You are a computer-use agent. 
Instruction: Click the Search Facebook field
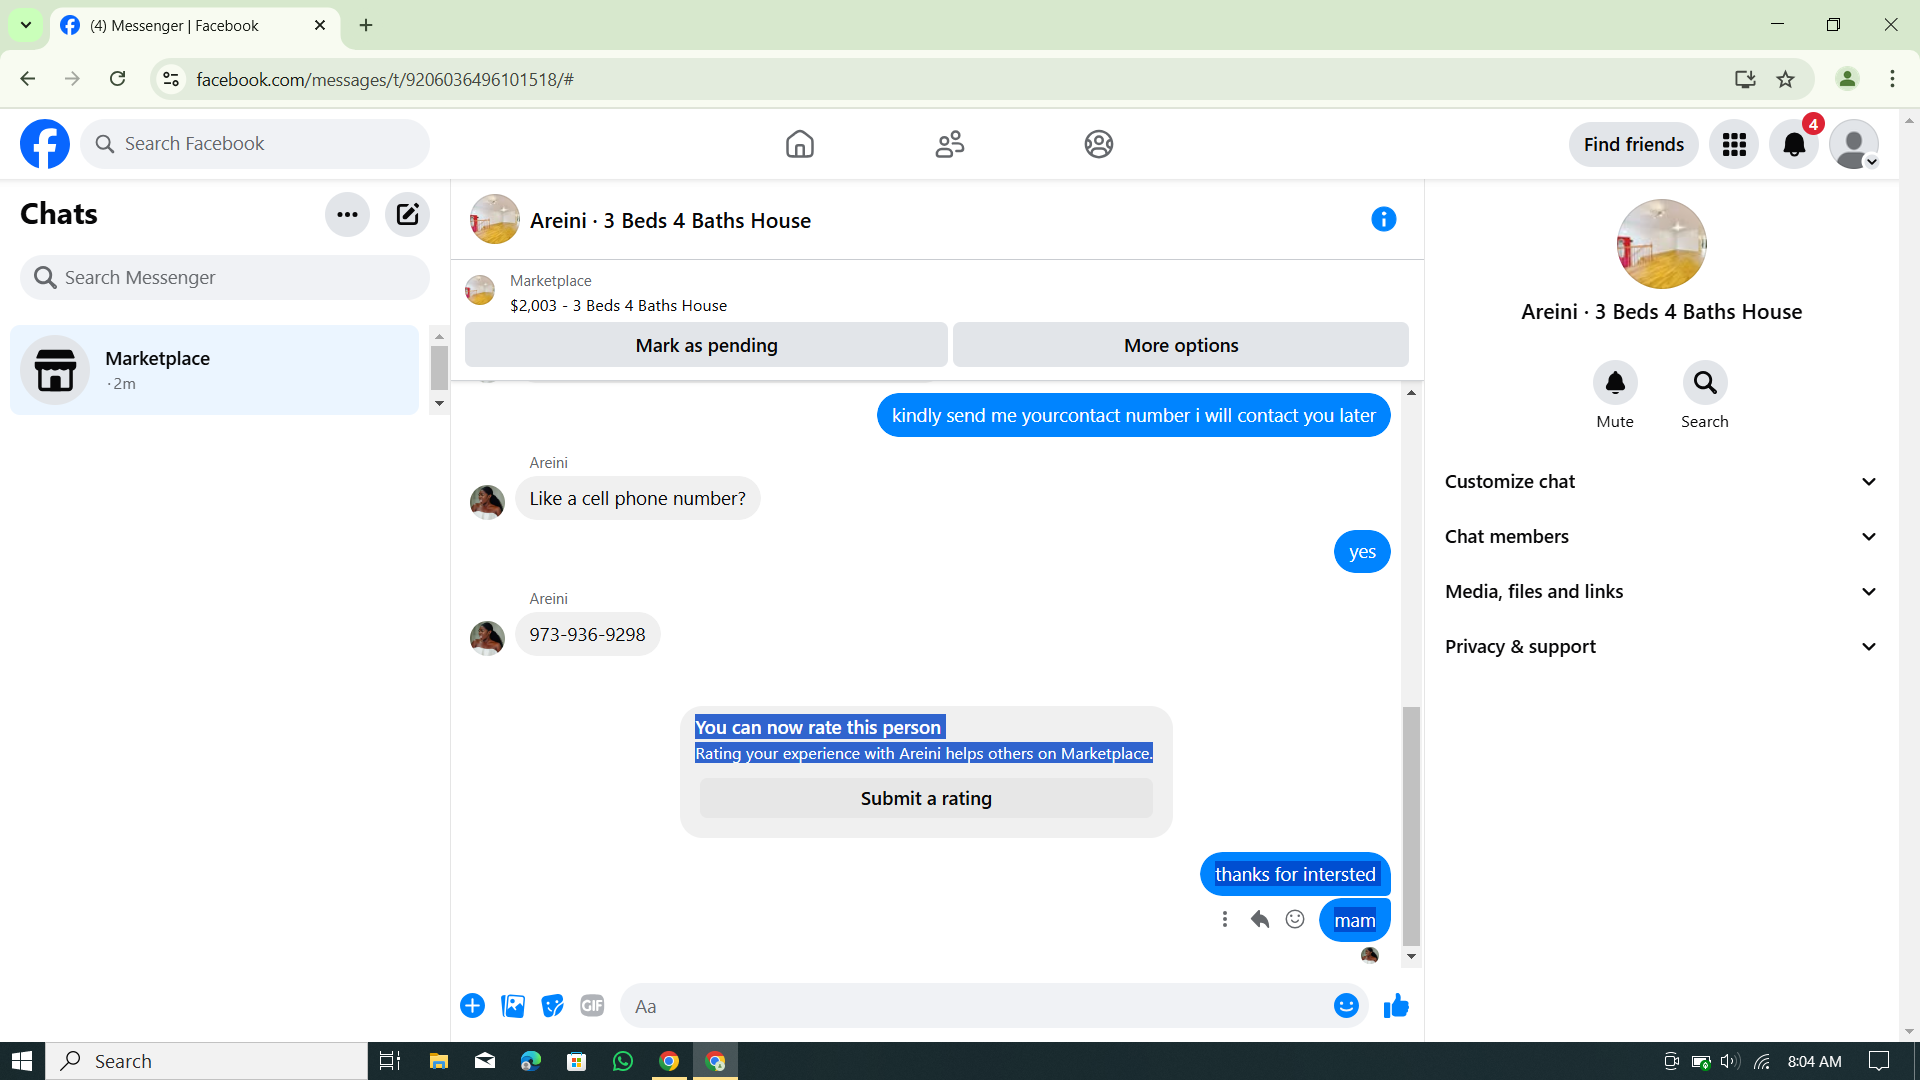click(255, 144)
